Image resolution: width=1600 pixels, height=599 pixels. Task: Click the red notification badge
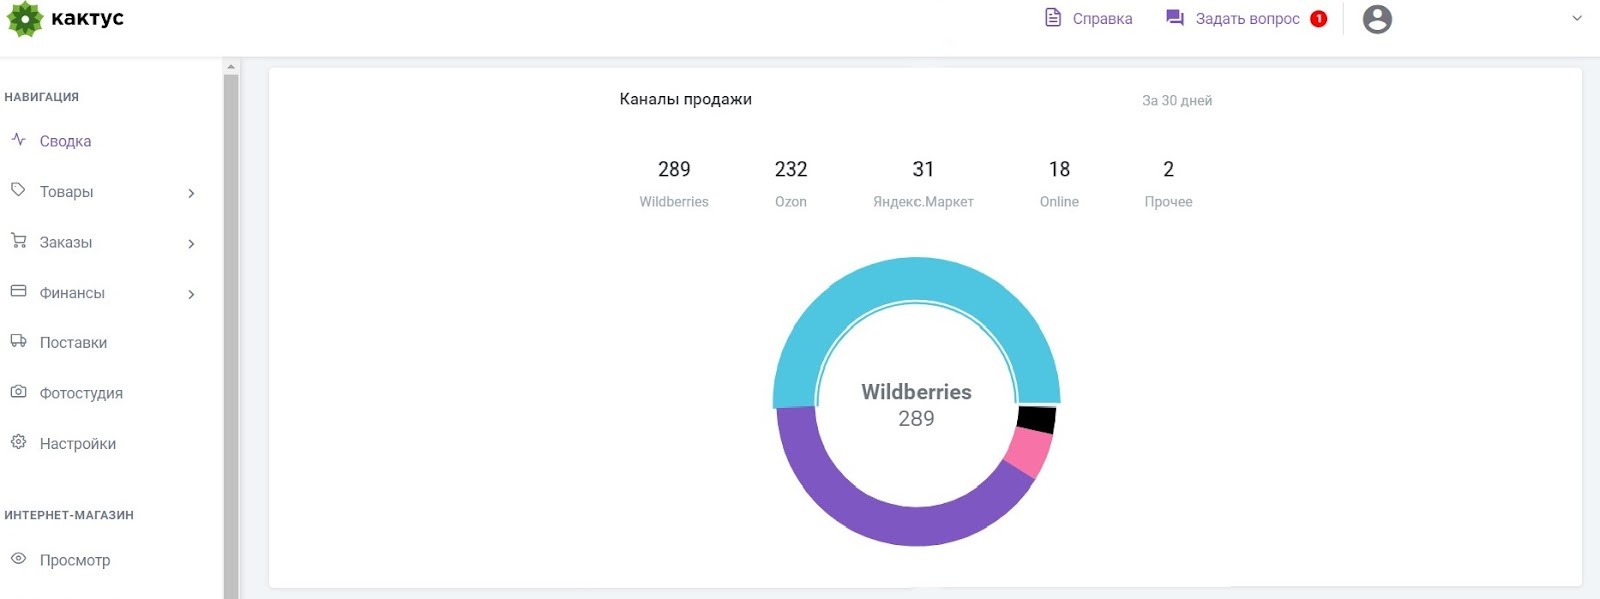pos(1319,19)
